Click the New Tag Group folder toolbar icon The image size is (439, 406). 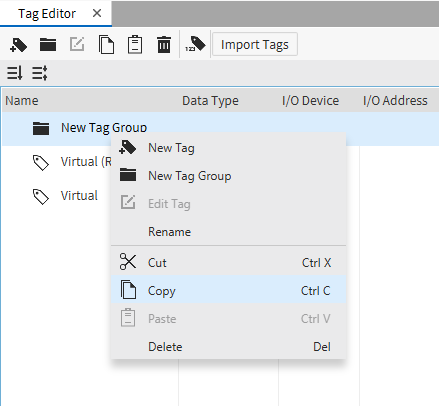pos(48,44)
